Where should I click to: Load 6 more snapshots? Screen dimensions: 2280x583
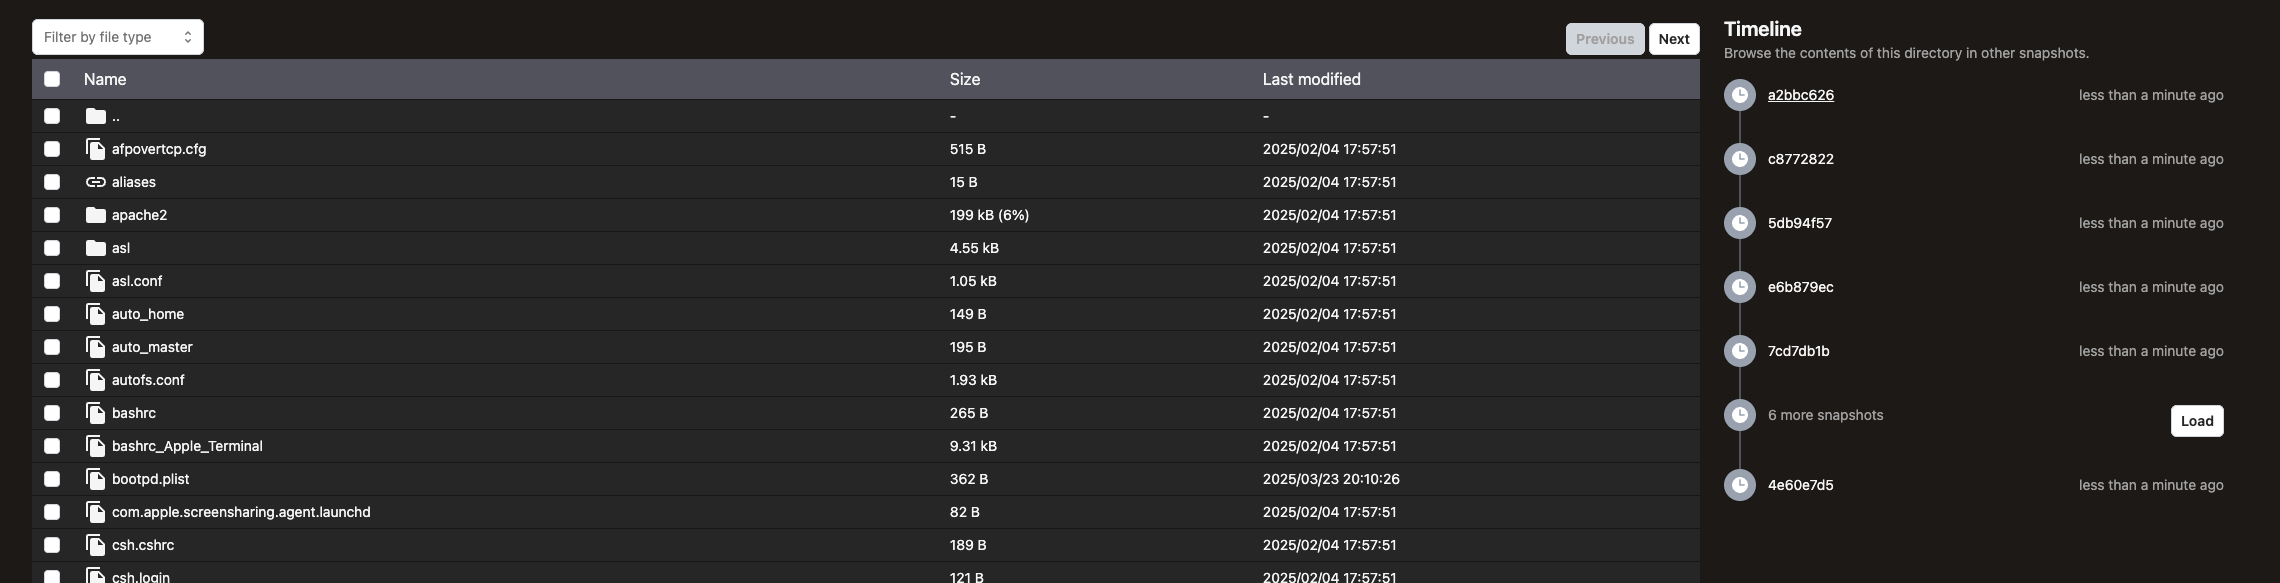[x=2196, y=421]
